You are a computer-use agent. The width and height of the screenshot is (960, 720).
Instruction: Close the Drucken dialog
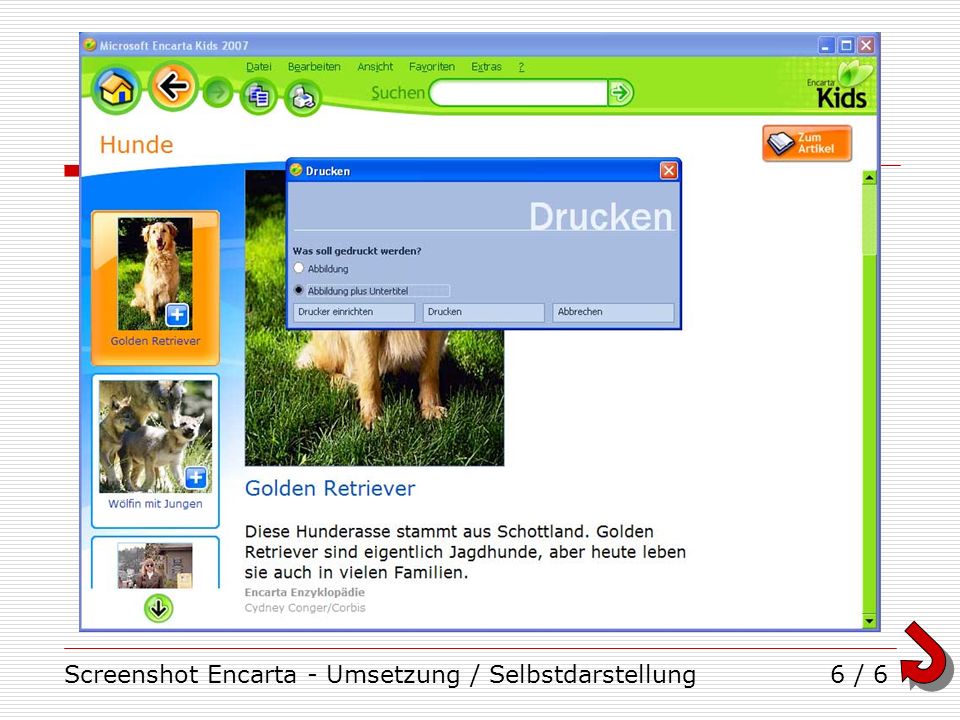tap(669, 170)
